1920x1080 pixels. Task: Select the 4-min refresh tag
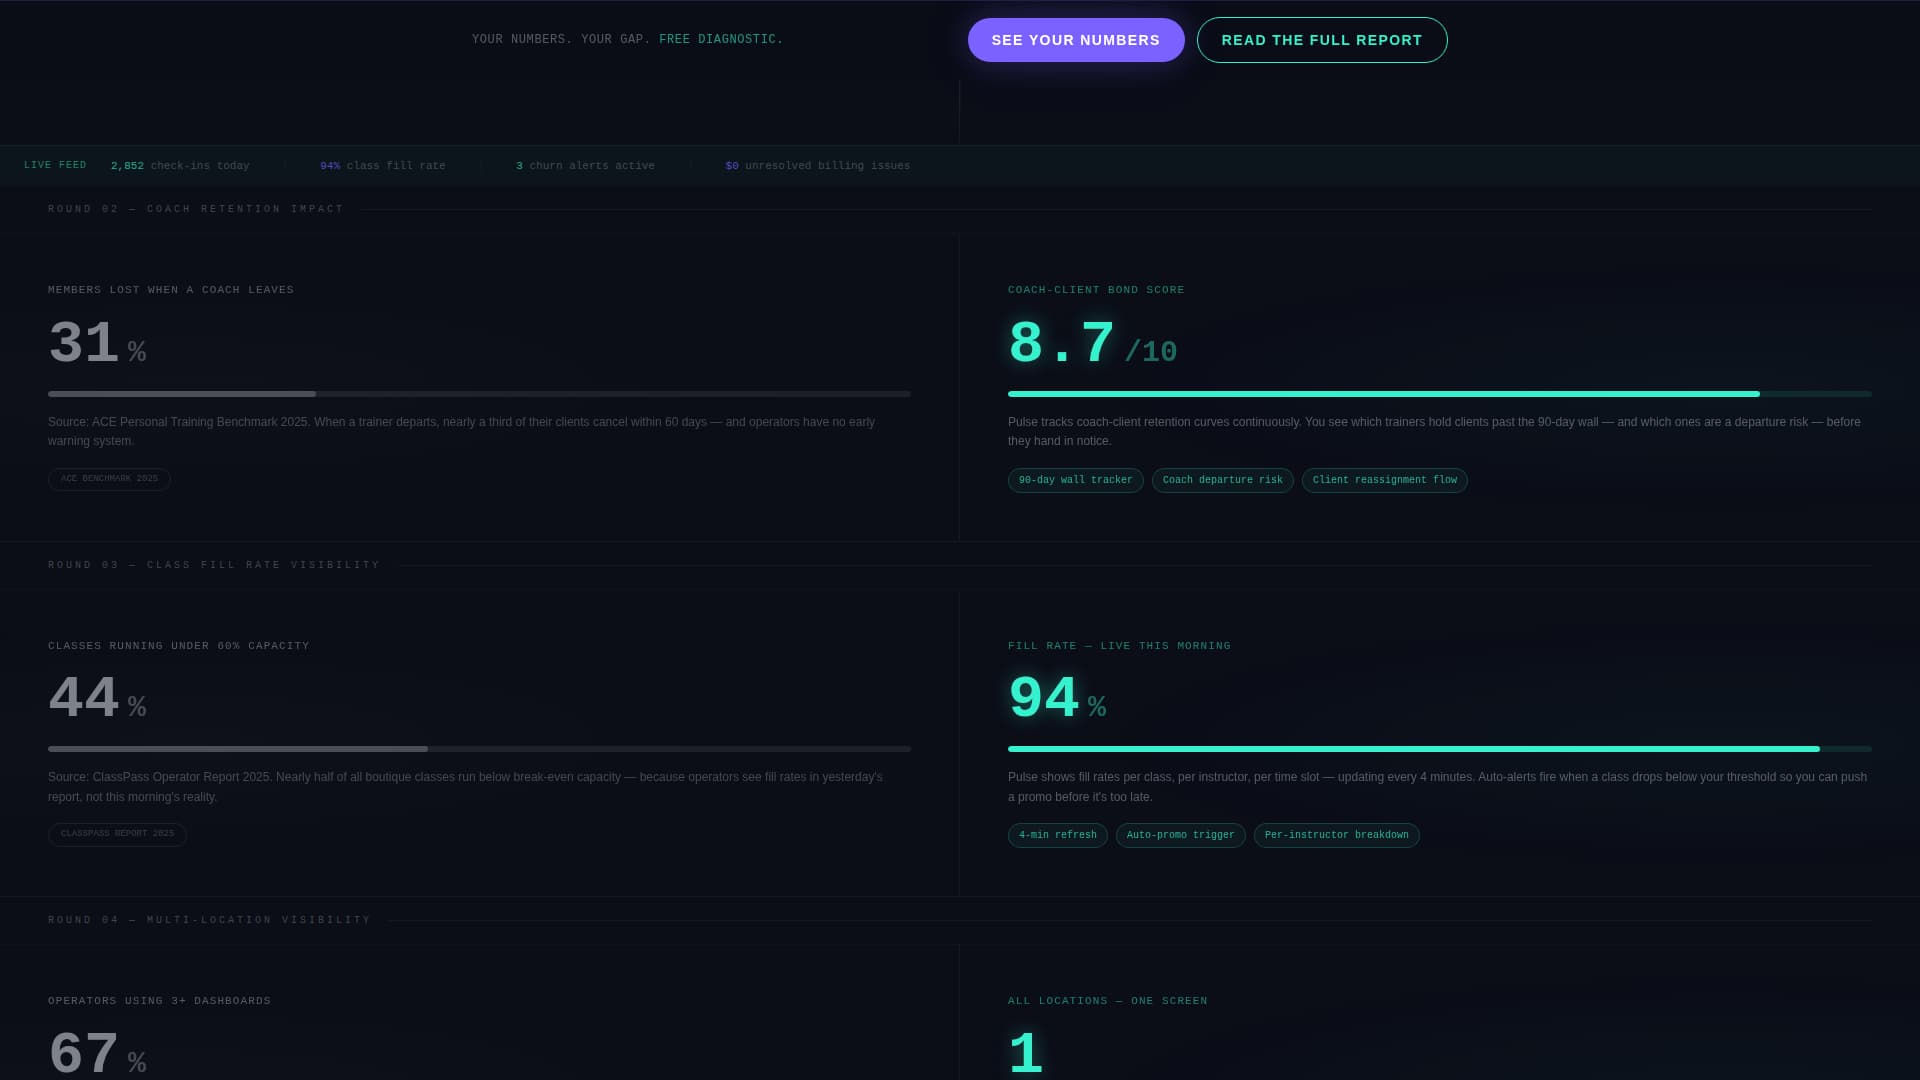(x=1058, y=835)
